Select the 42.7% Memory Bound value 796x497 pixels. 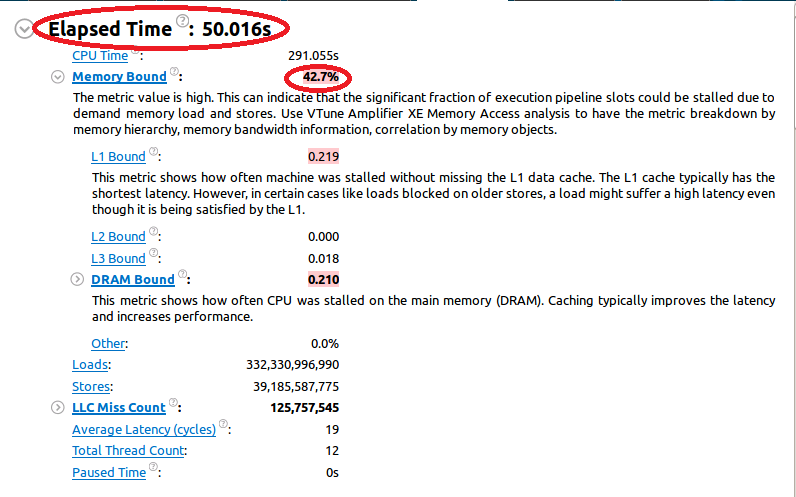pyautogui.click(x=321, y=77)
